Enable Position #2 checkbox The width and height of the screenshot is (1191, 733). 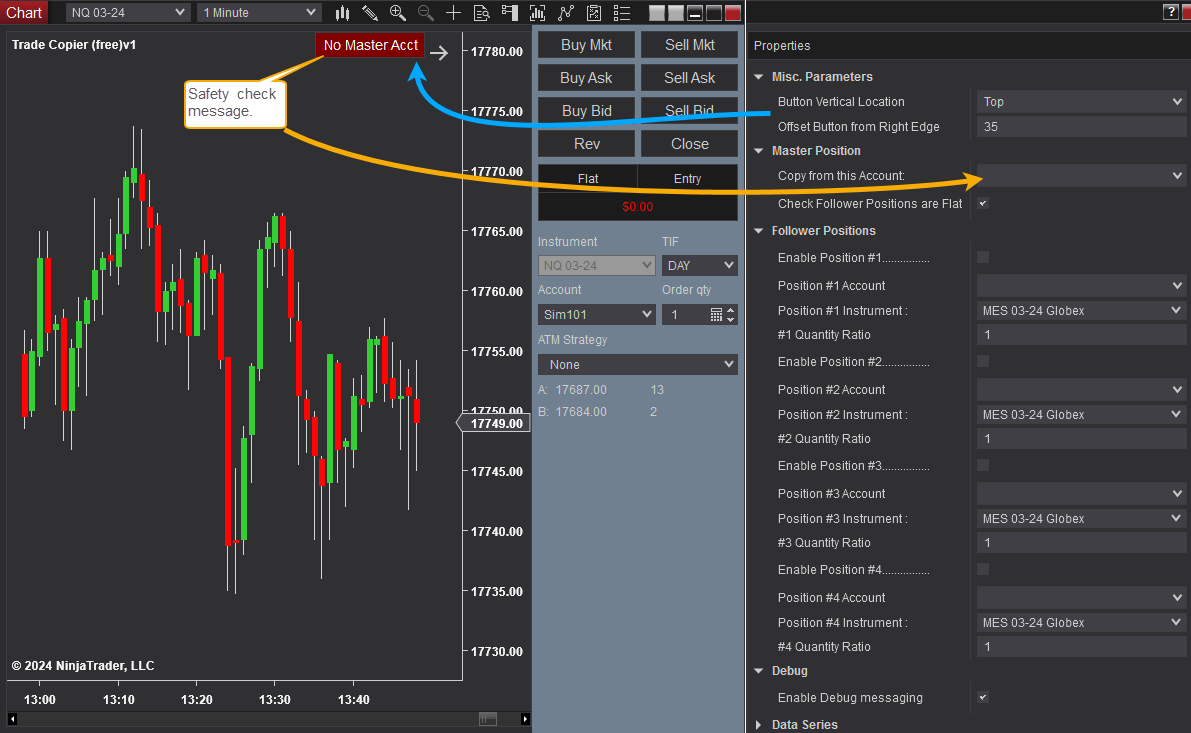[983, 362]
